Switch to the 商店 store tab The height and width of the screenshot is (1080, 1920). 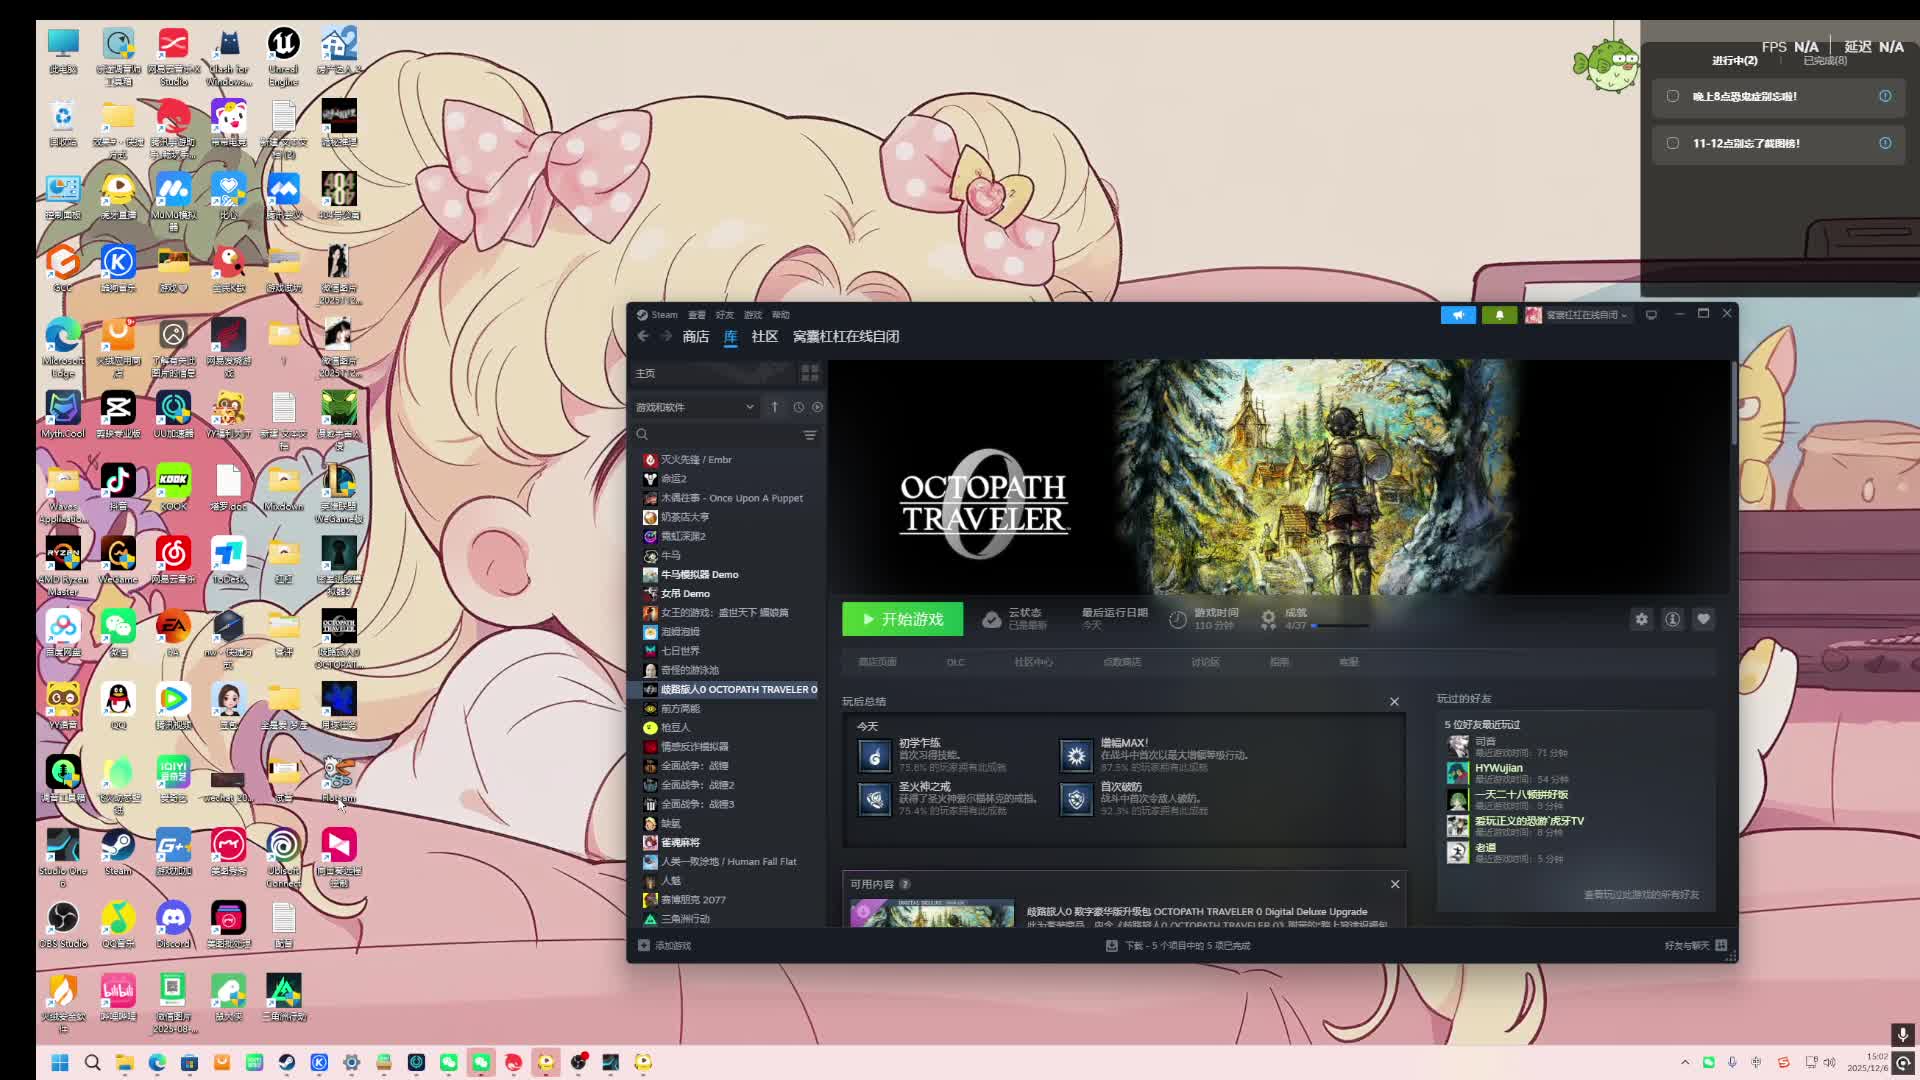pos(695,337)
